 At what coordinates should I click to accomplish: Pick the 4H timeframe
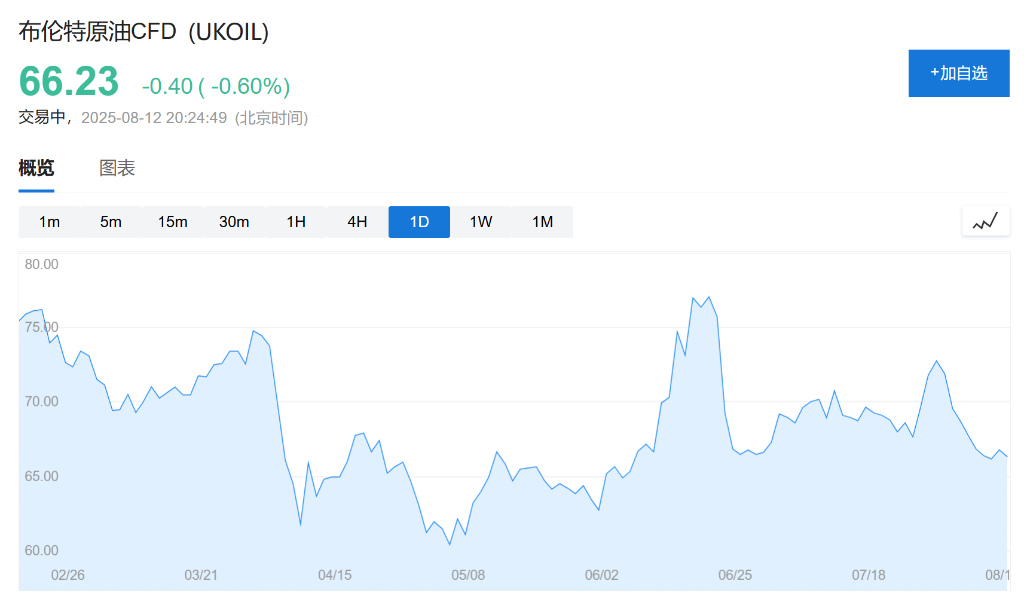click(x=357, y=222)
